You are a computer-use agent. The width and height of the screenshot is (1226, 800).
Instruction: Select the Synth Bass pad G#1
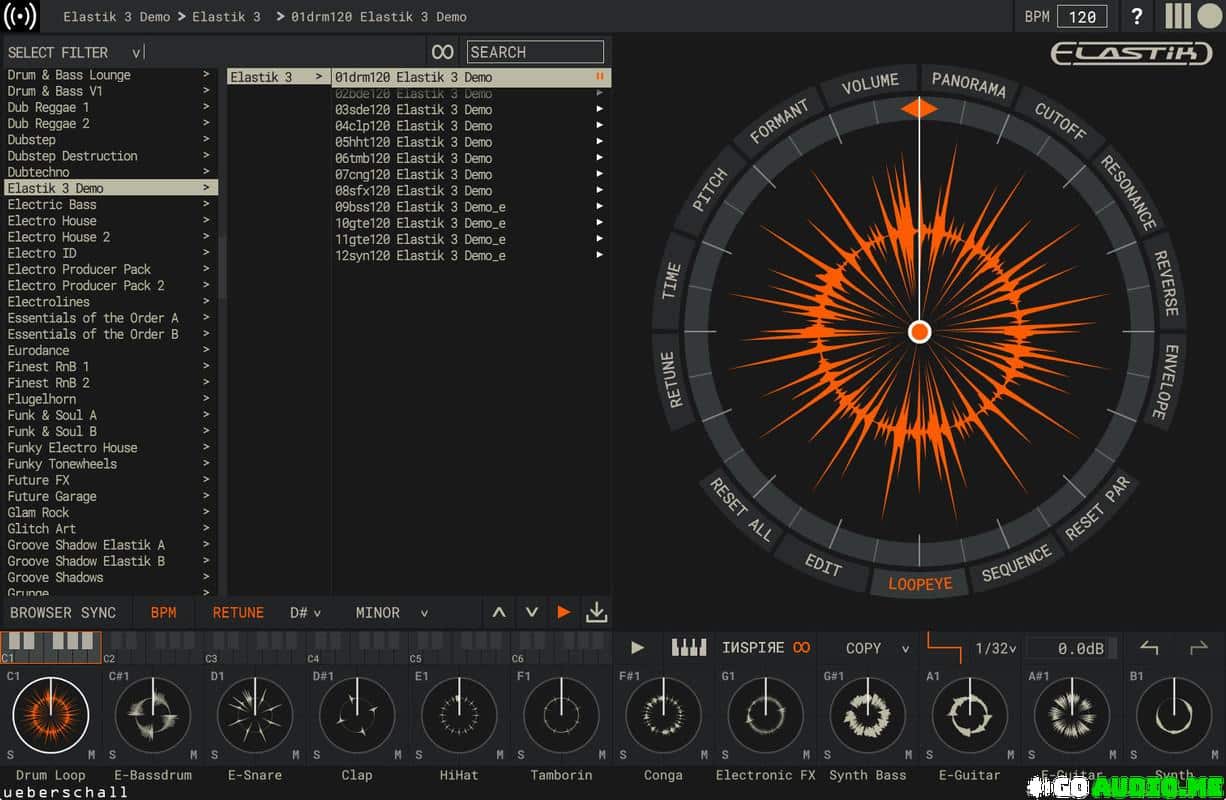868,715
